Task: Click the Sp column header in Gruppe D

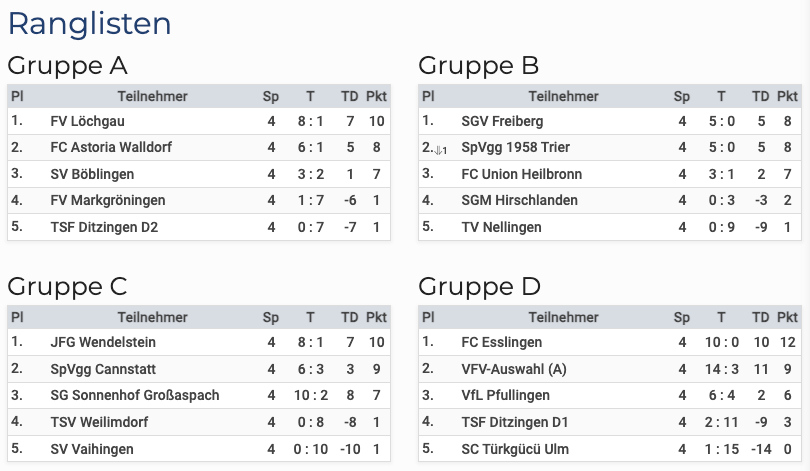Action: coord(682,318)
